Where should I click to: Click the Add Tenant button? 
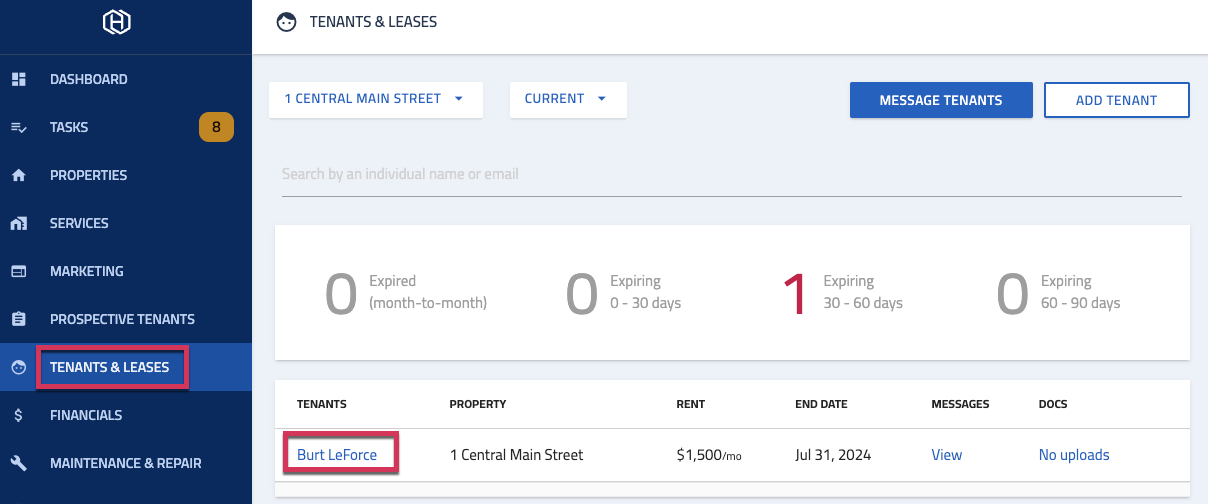(1116, 100)
